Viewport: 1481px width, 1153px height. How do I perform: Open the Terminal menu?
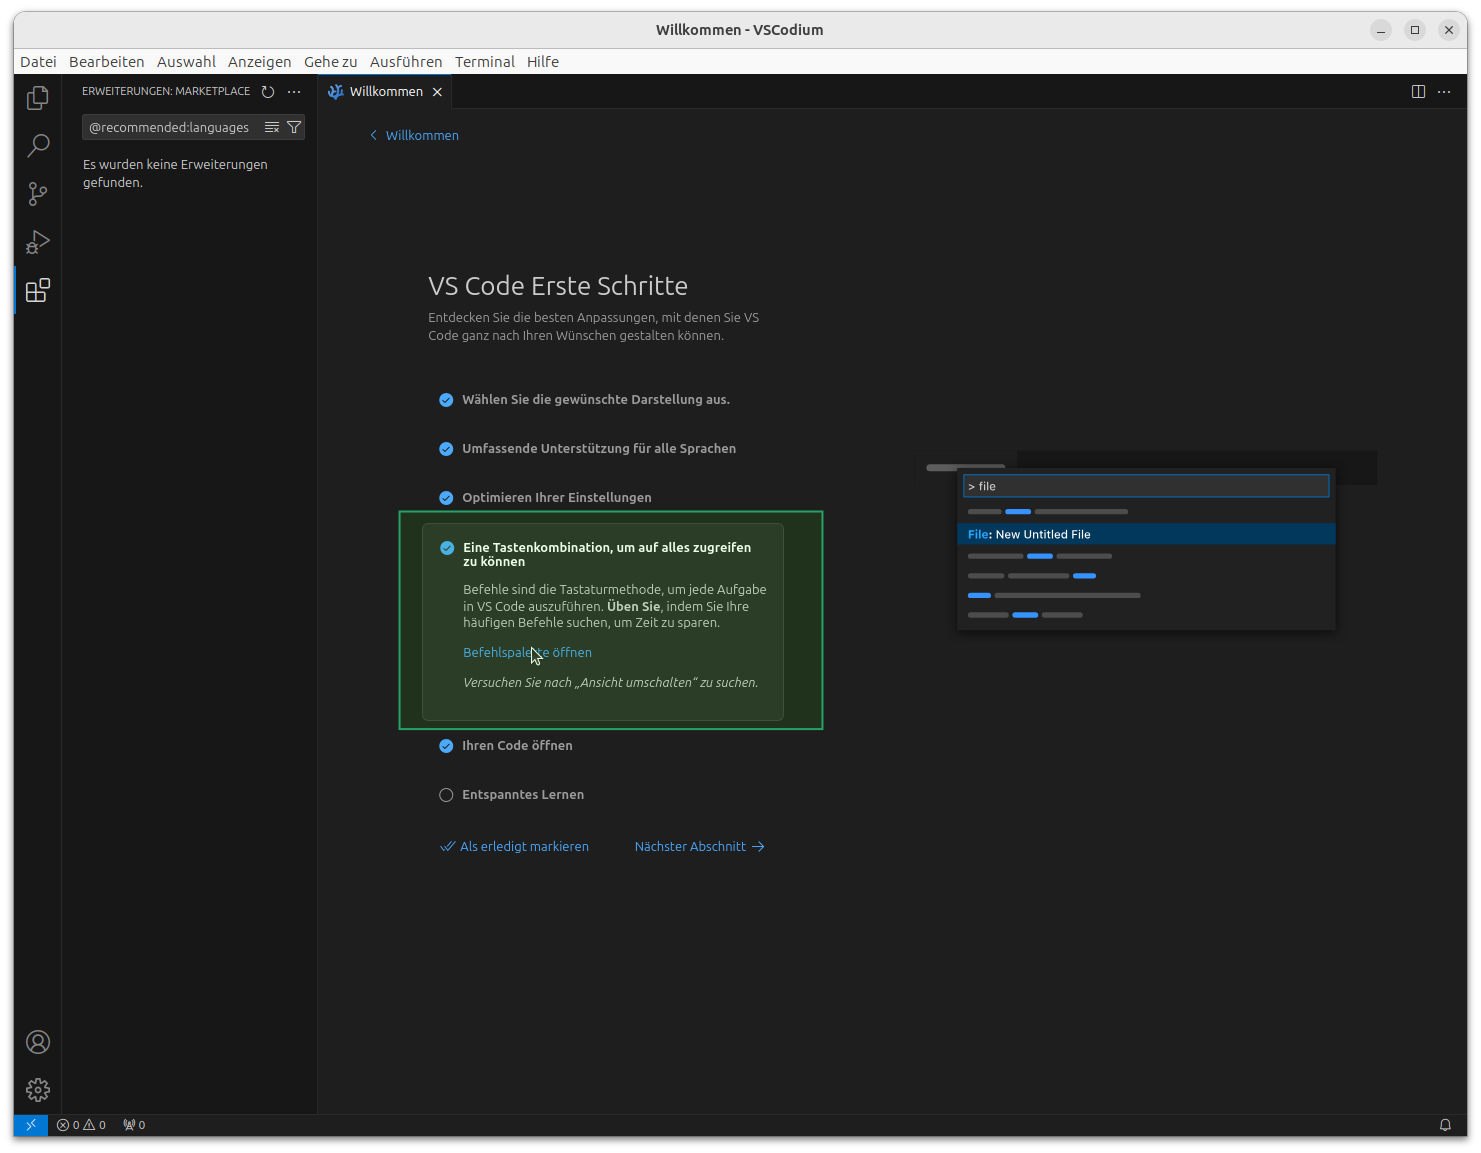pyautogui.click(x=484, y=62)
